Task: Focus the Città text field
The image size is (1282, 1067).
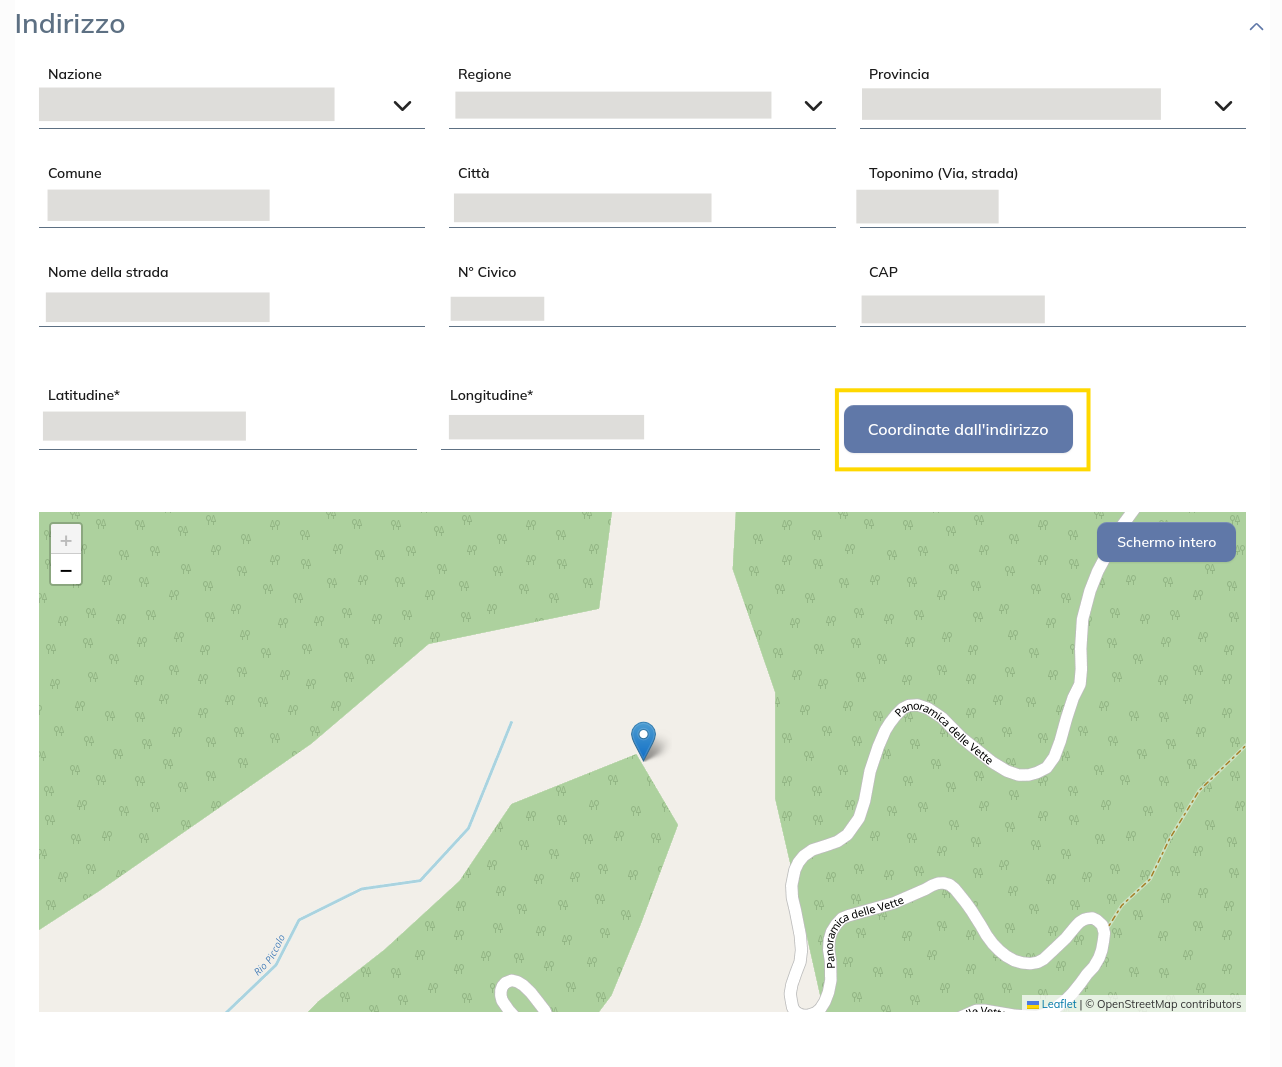Action: pyautogui.click(x=641, y=207)
